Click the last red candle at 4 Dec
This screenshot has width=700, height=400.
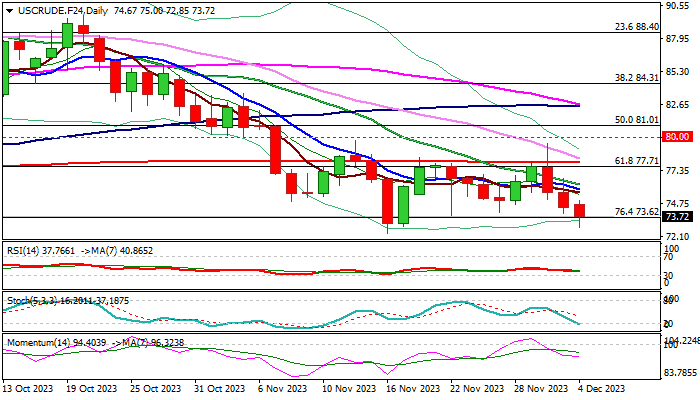(x=582, y=211)
